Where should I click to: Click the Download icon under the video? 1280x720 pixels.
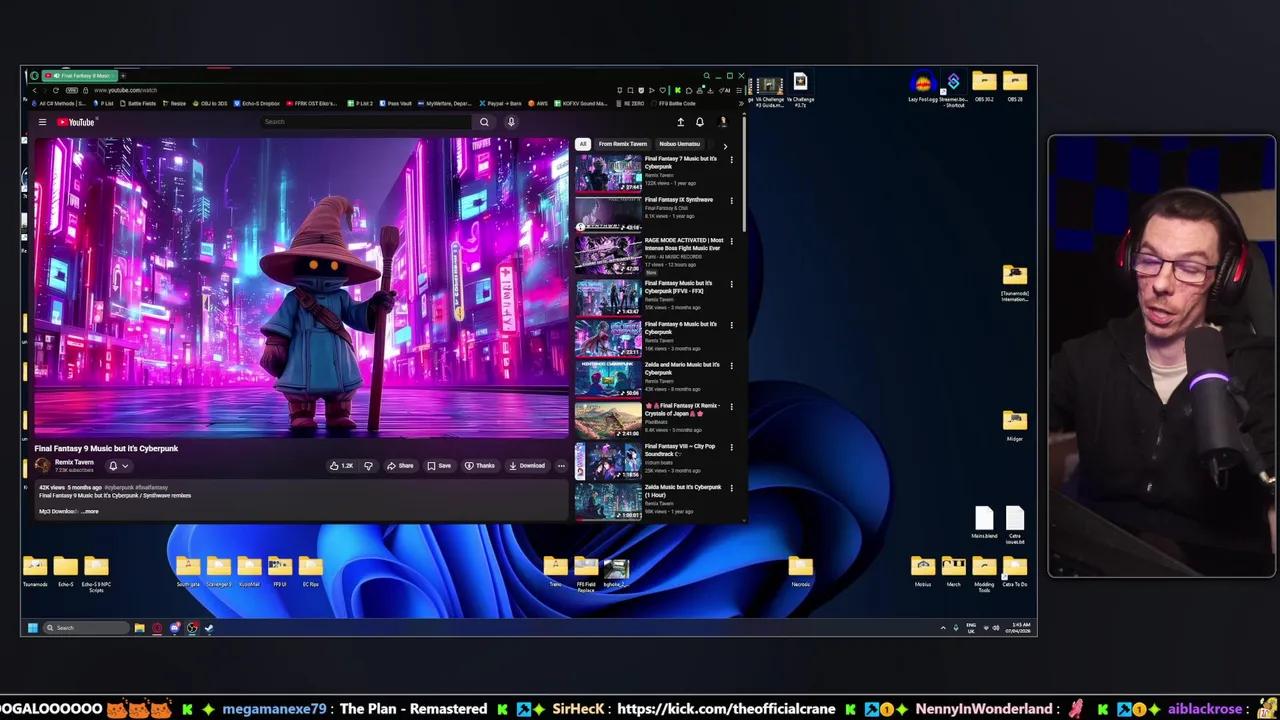[529, 465]
